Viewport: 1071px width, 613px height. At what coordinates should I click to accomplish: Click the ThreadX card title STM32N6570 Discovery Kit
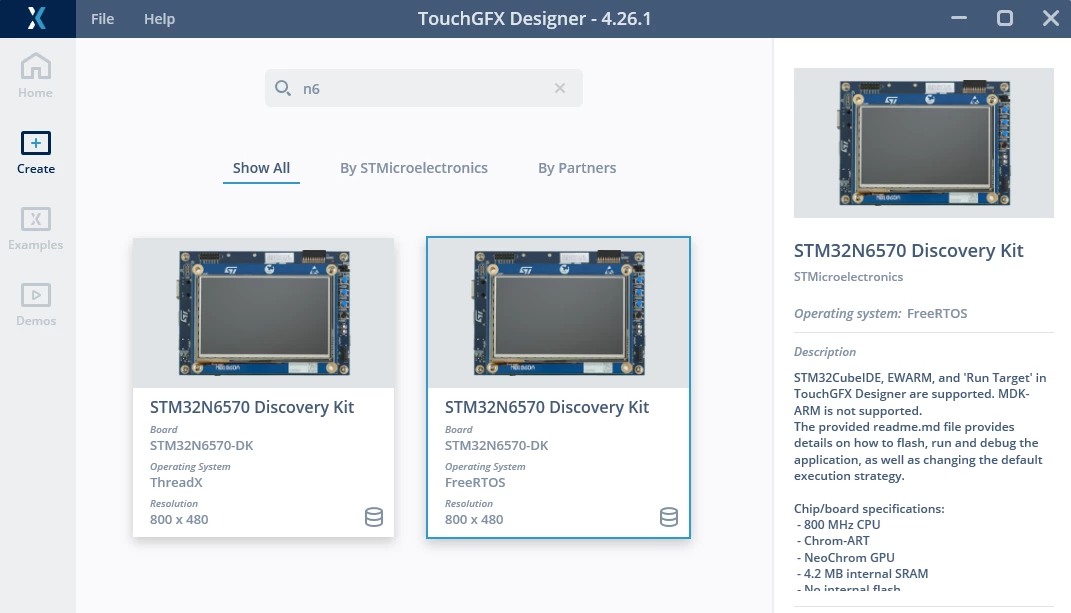pos(252,407)
